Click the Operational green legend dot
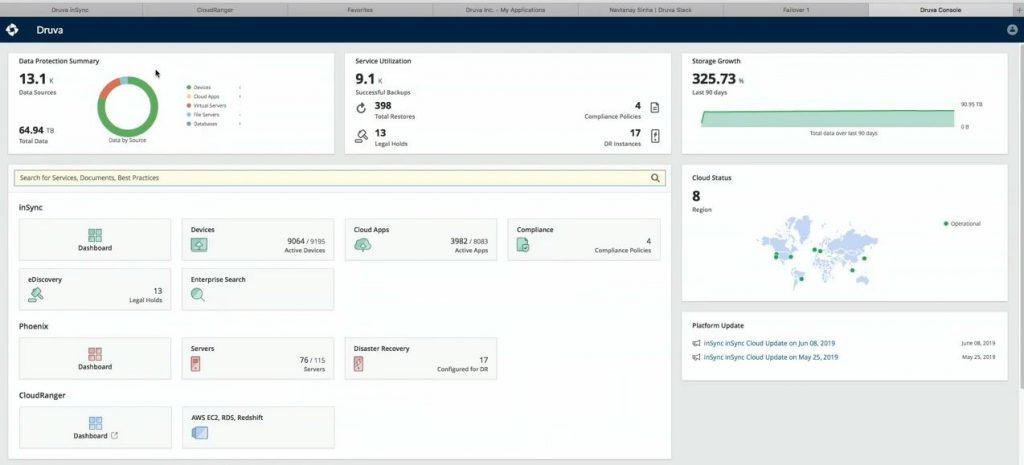Screen dimensions: 1024x465 946,224
